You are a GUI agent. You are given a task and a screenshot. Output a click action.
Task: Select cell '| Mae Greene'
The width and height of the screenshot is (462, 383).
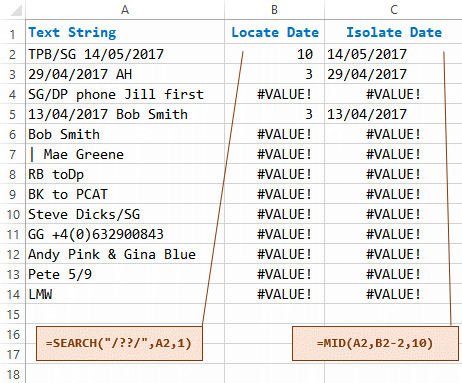click(x=125, y=154)
